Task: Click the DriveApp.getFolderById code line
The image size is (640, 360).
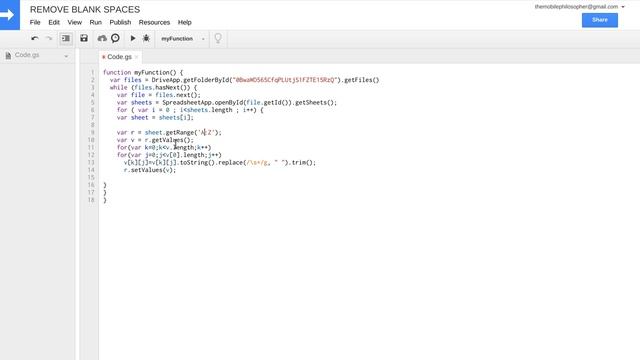Action: point(244,80)
